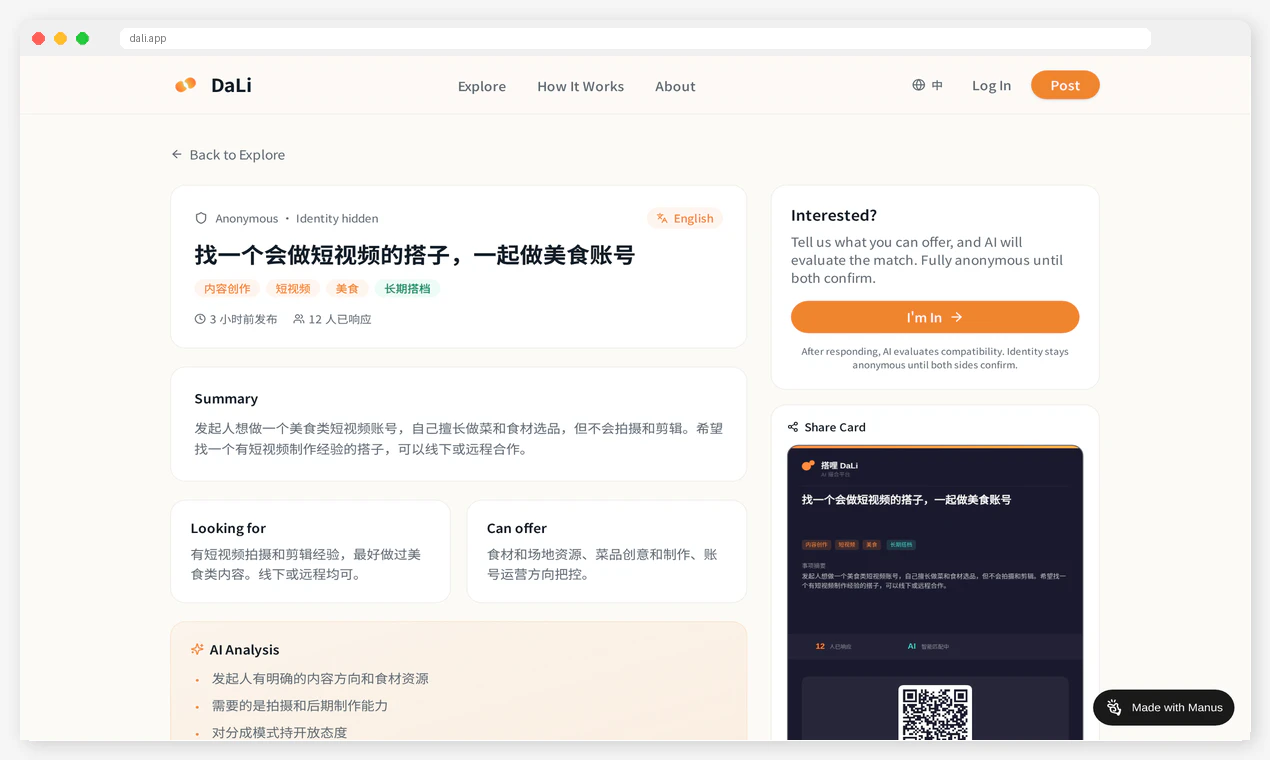Click the people icon by 12 人已响应
The image size is (1270, 760).
pyautogui.click(x=299, y=319)
